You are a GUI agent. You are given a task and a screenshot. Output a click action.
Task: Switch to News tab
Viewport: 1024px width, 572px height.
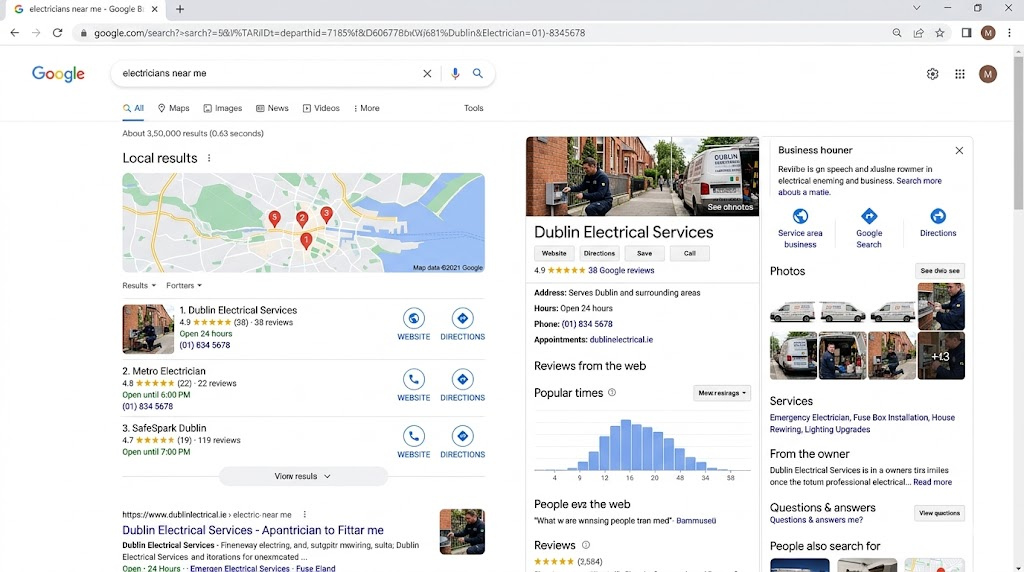272,108
